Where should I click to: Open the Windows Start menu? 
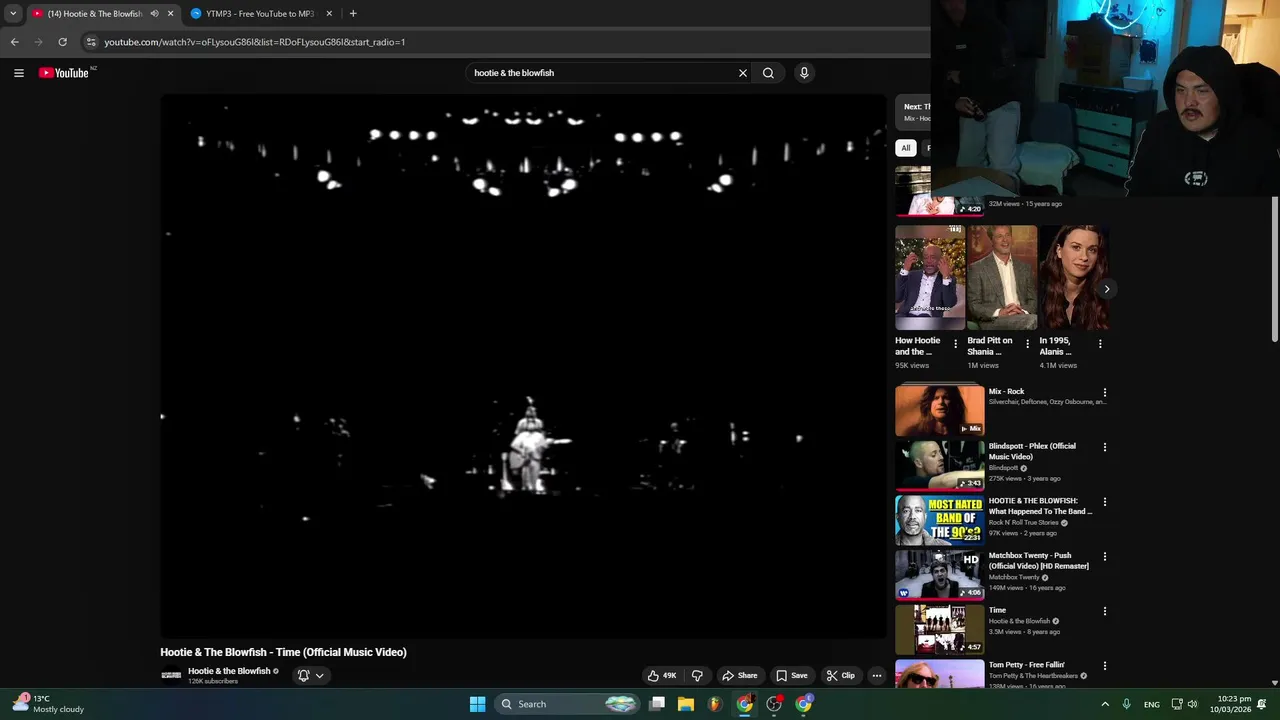[478, 704]
